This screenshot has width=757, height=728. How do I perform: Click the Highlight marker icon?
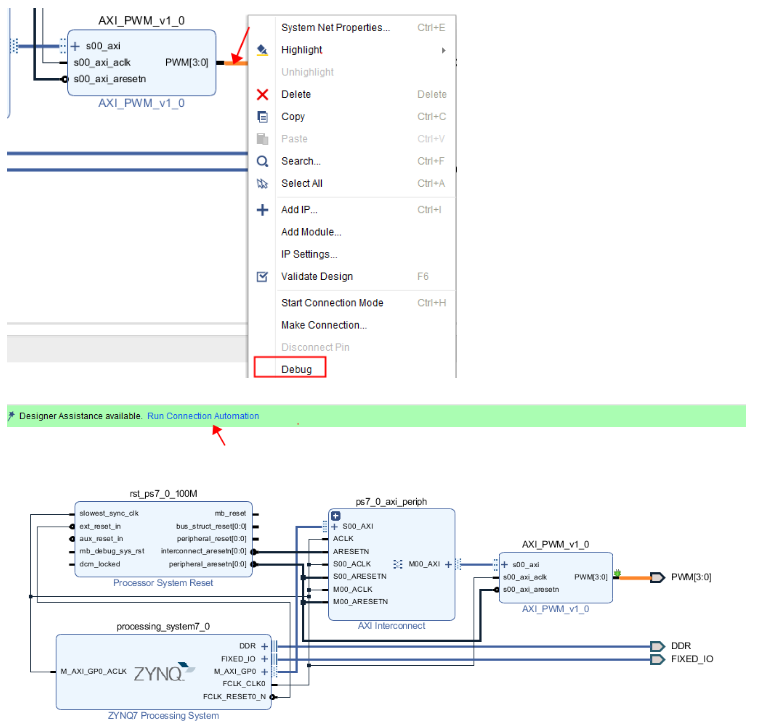tap(263, 50)
